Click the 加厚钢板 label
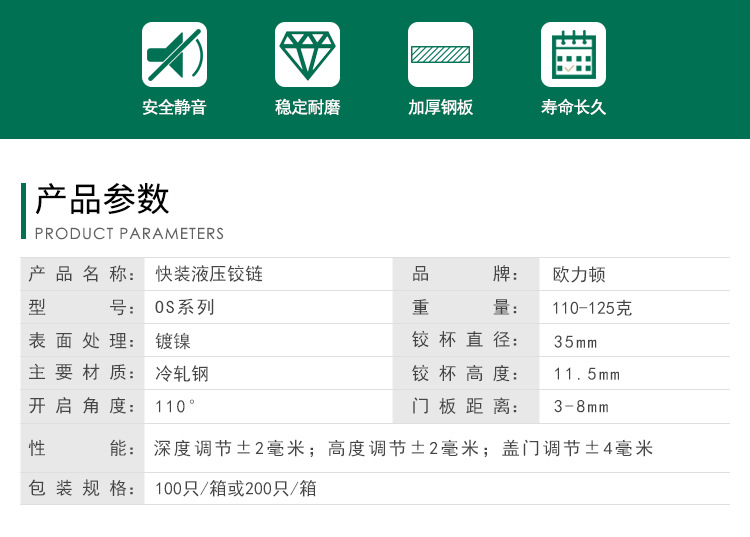Image resolution: width=750 pixels, height=537 pixels. point(440,107)
